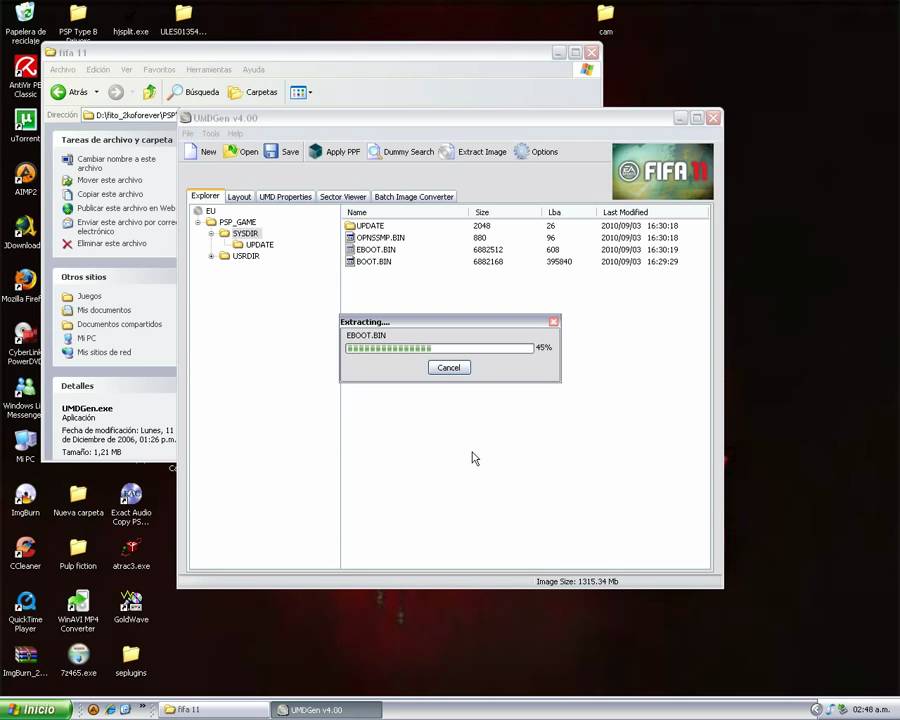Switch to fifa 11 taskbar button
This screenshot has width=900, height=720.
click(212, 710)
